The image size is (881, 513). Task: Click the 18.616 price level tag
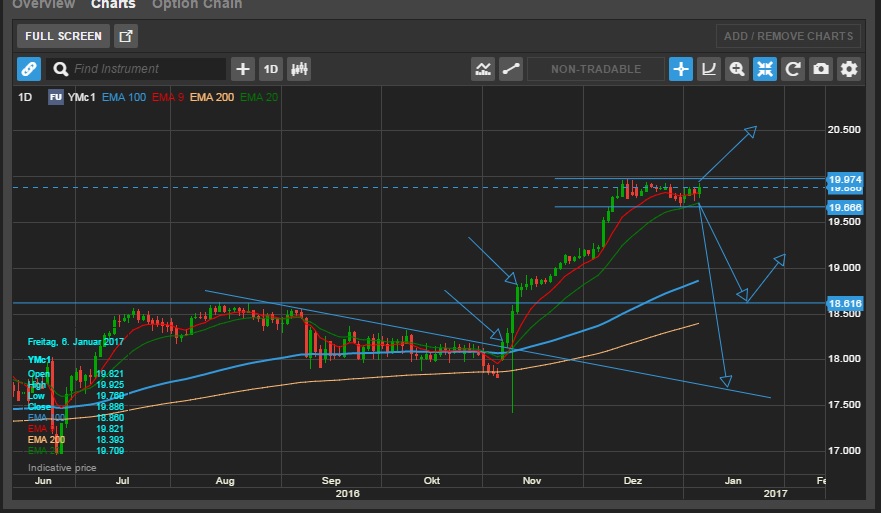click(844, 303)
